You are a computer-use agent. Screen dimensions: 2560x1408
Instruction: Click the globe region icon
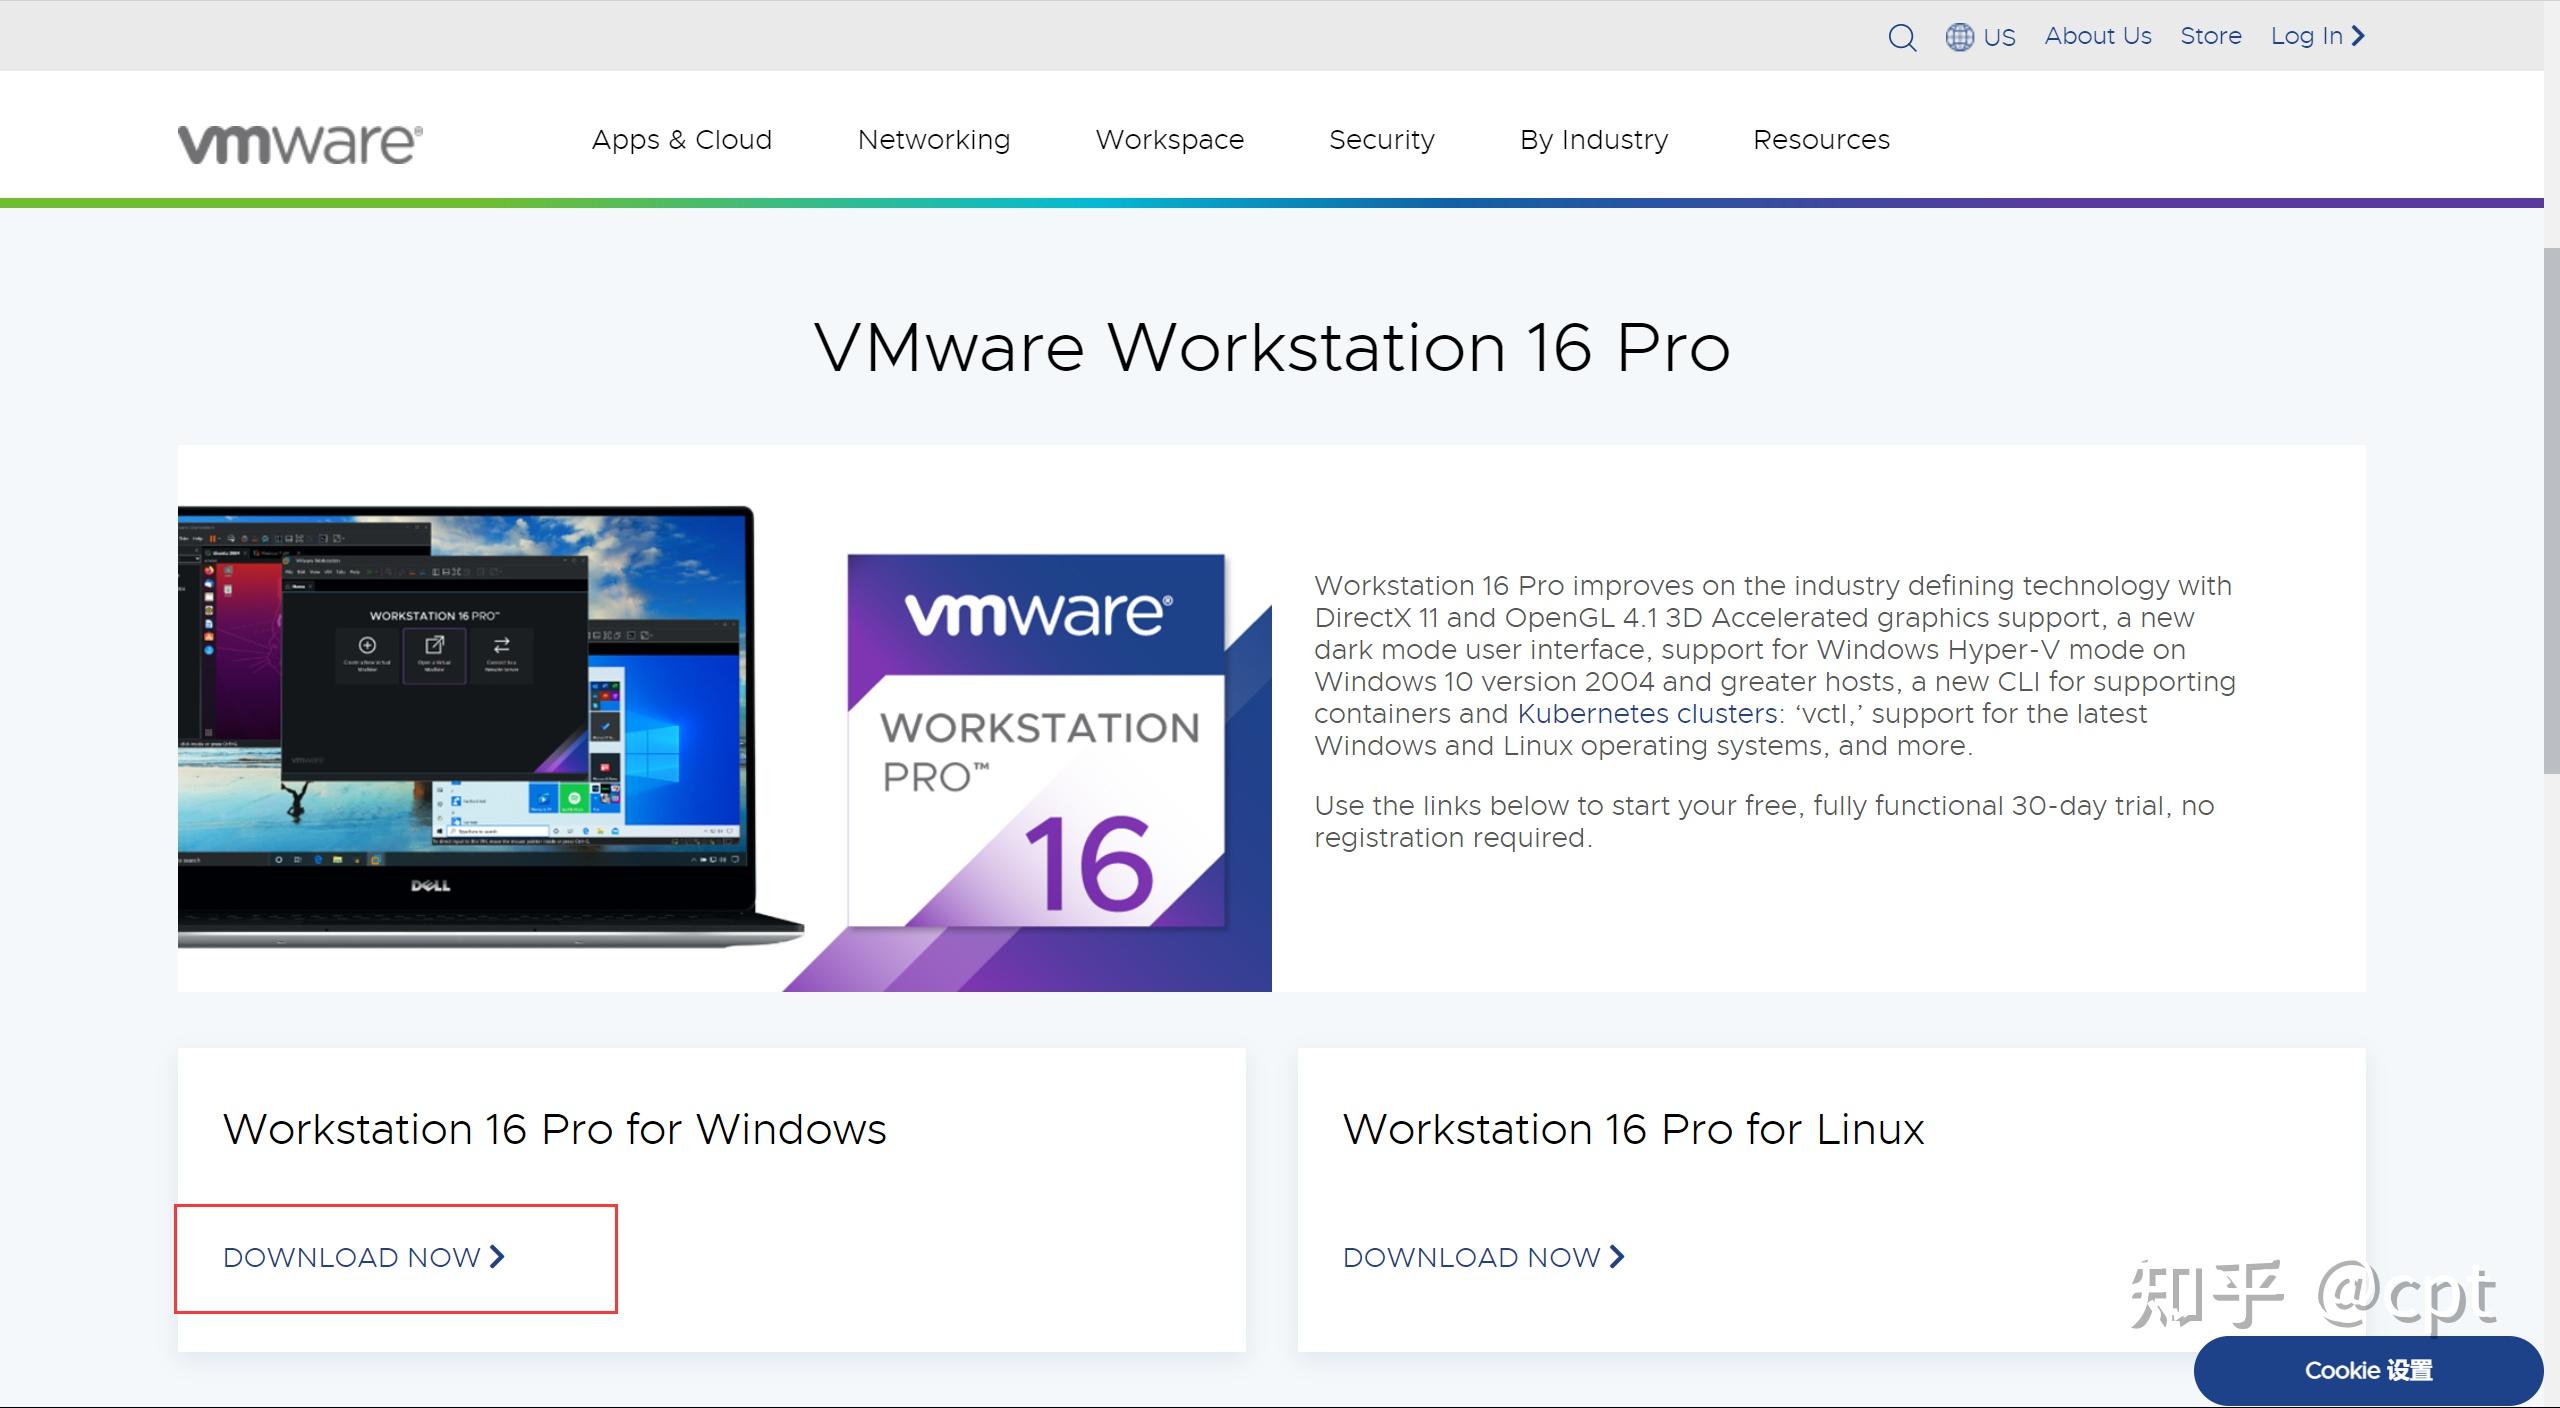pyautogui.click(x=1958, y=37)
